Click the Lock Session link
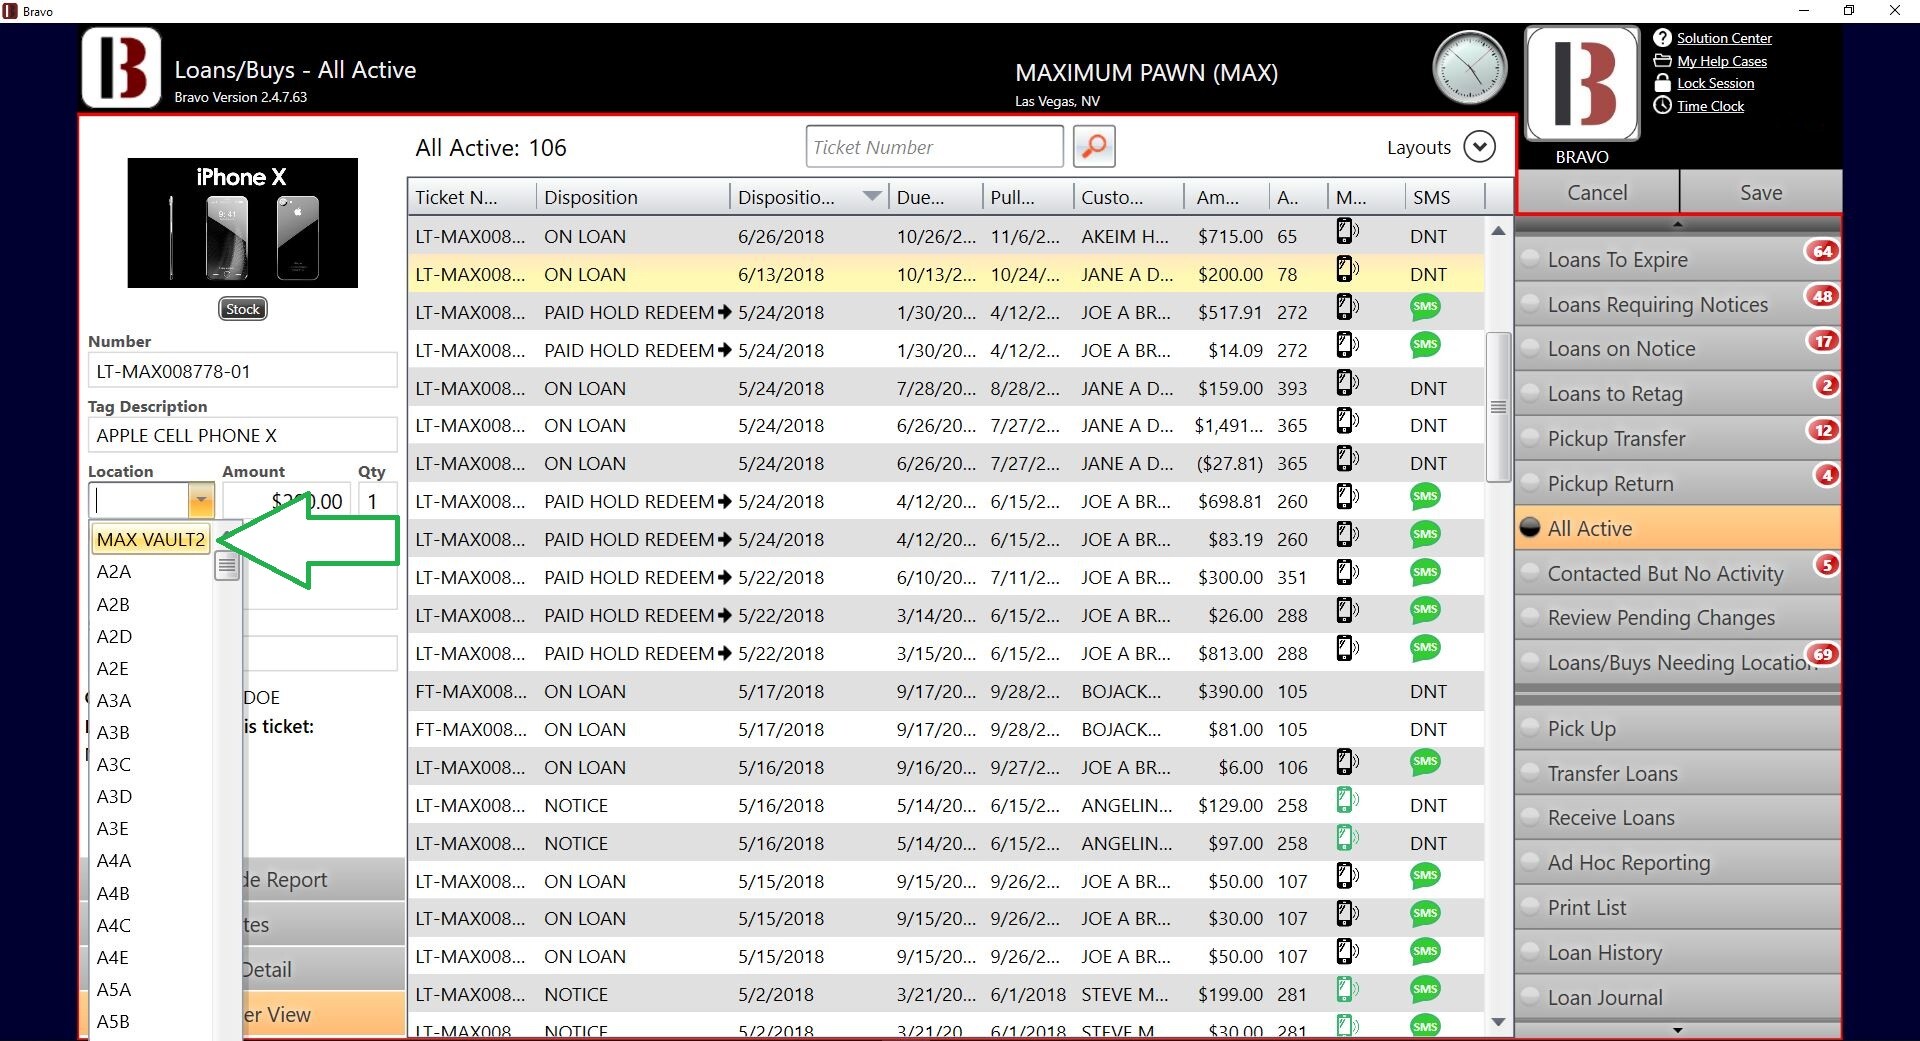This screenshot has width=1920, height=1041. click(1715, 83)
